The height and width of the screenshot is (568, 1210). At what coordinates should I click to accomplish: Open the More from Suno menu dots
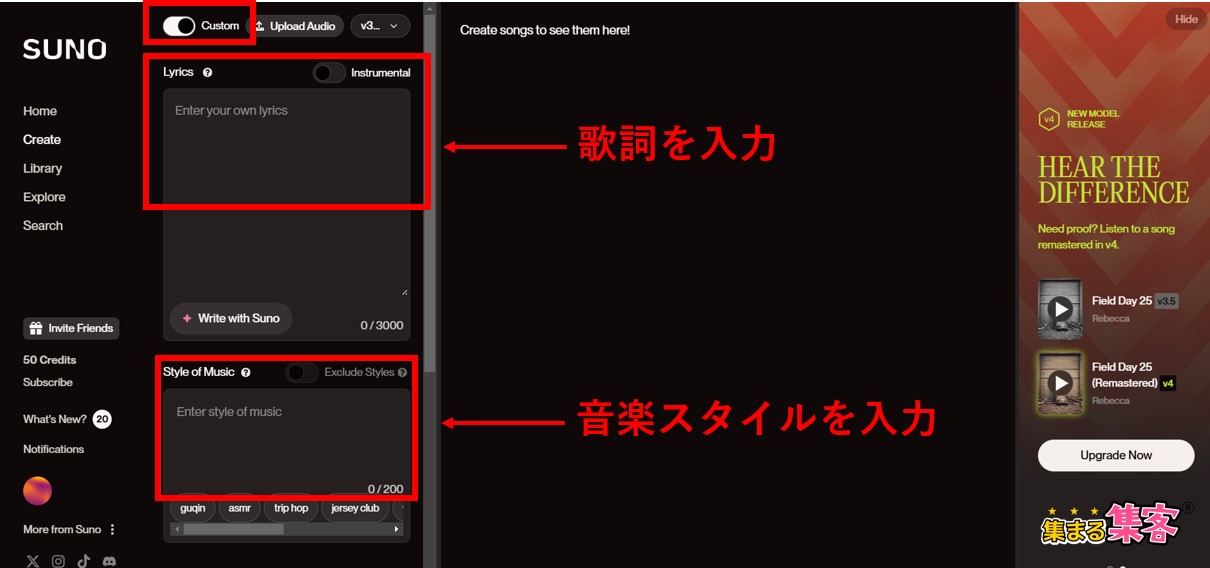click(112, 529)
